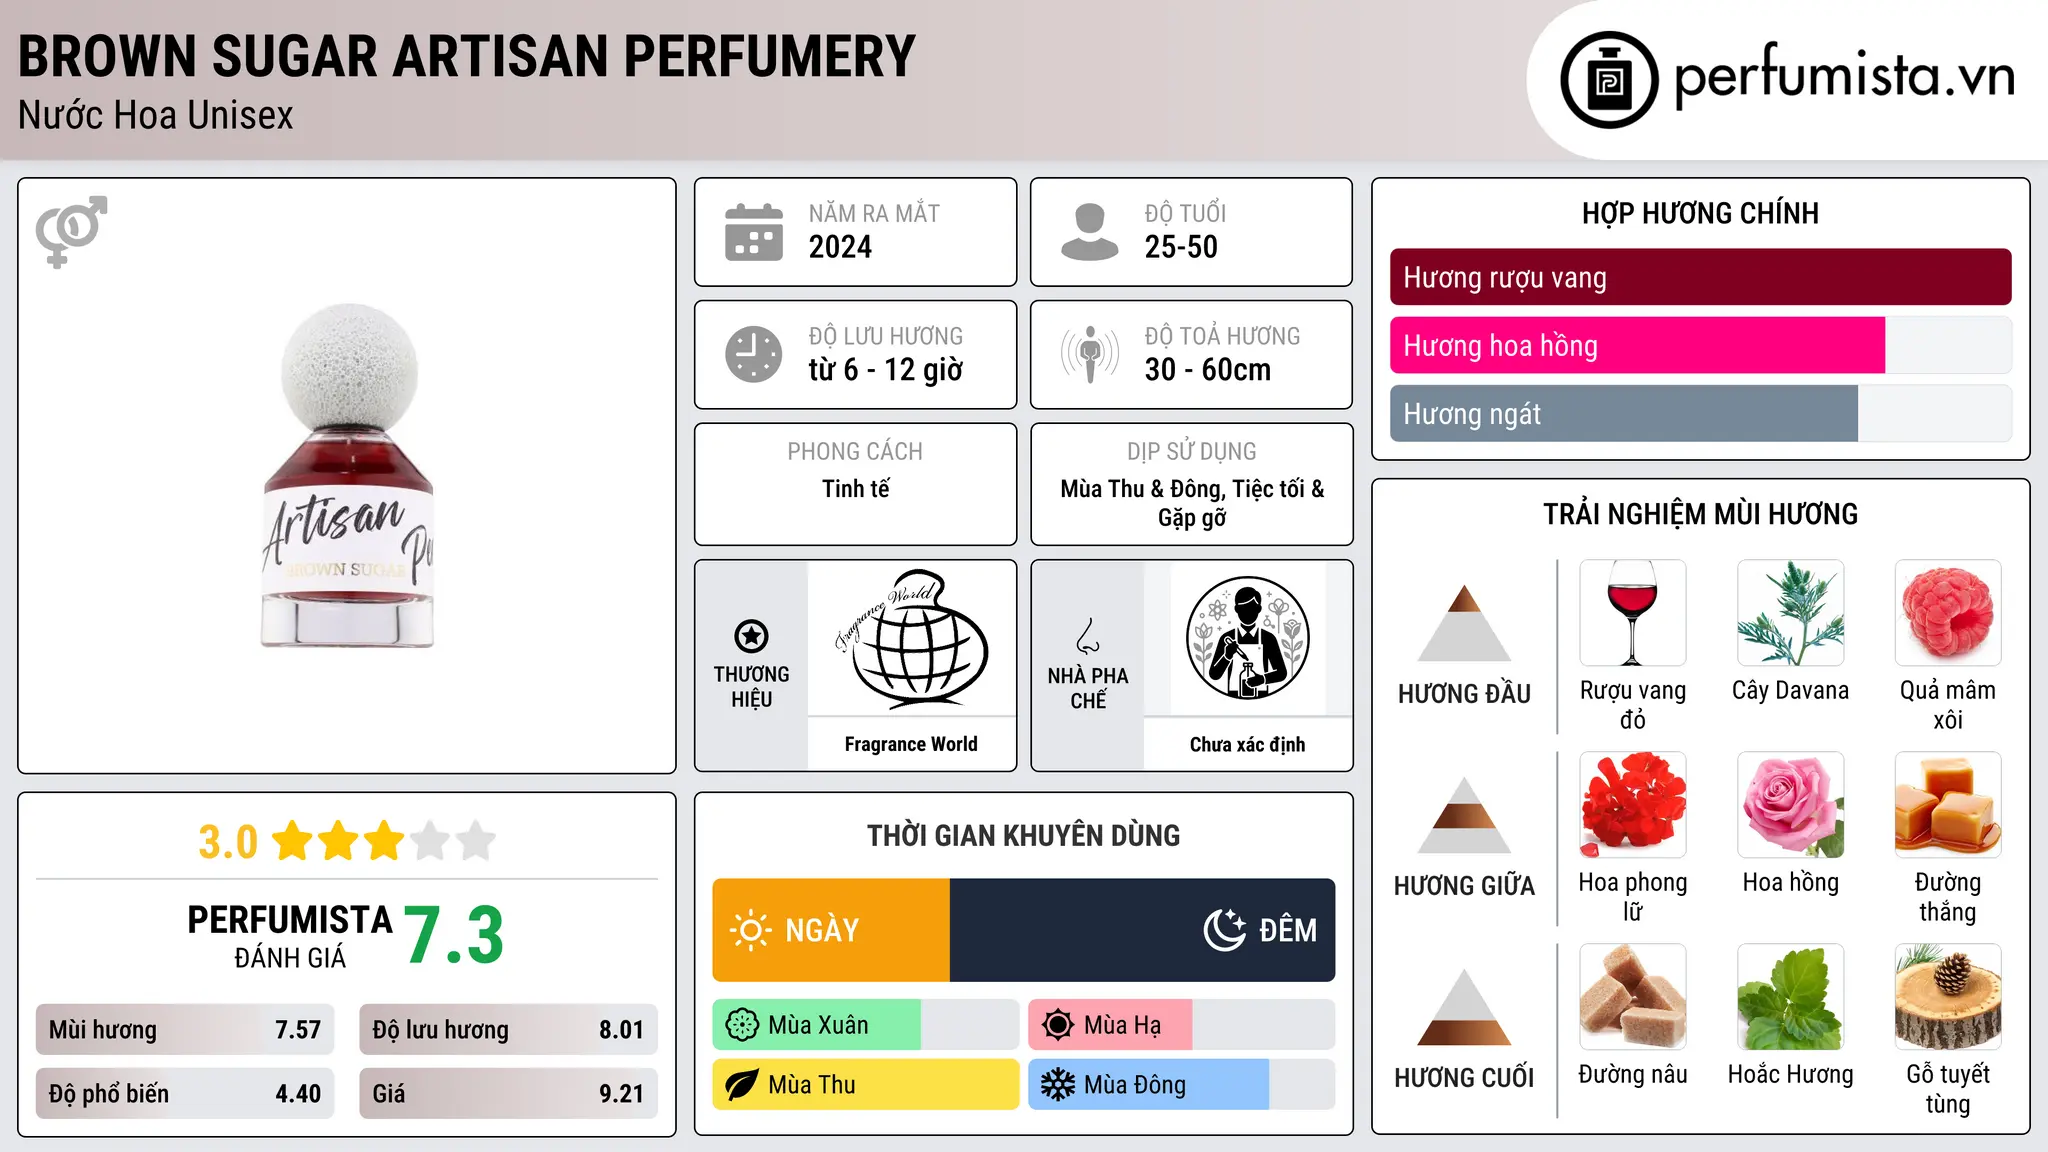This screenshot has width=2048, height=1152.
Task: Click the Hương giữa pyramid icon
Action: 1464,815
